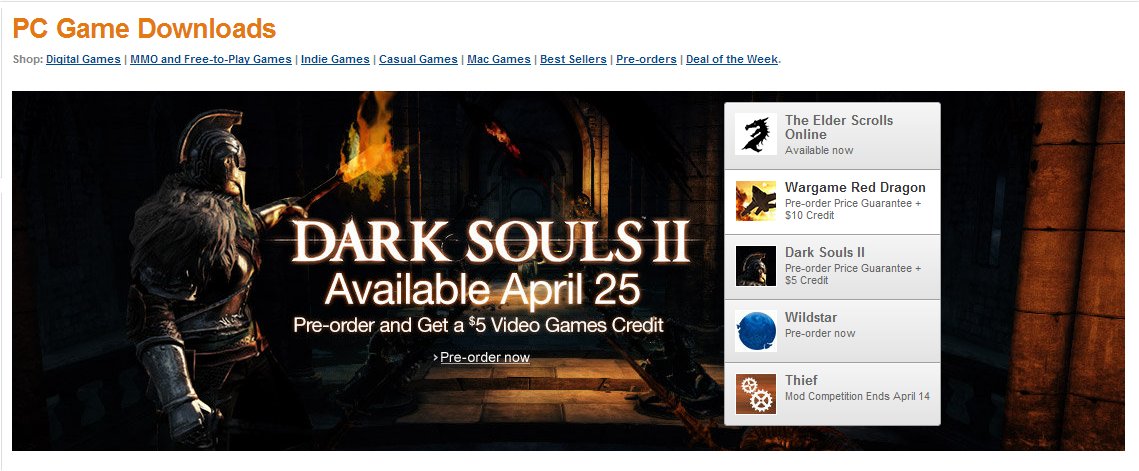Go to Indie Games

335,60
